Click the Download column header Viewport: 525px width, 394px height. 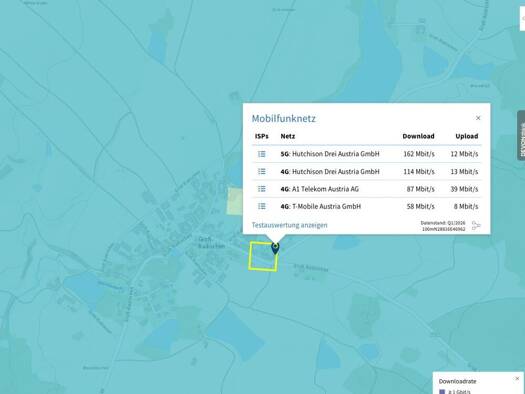pyautogui.click(x=418, y=136)
